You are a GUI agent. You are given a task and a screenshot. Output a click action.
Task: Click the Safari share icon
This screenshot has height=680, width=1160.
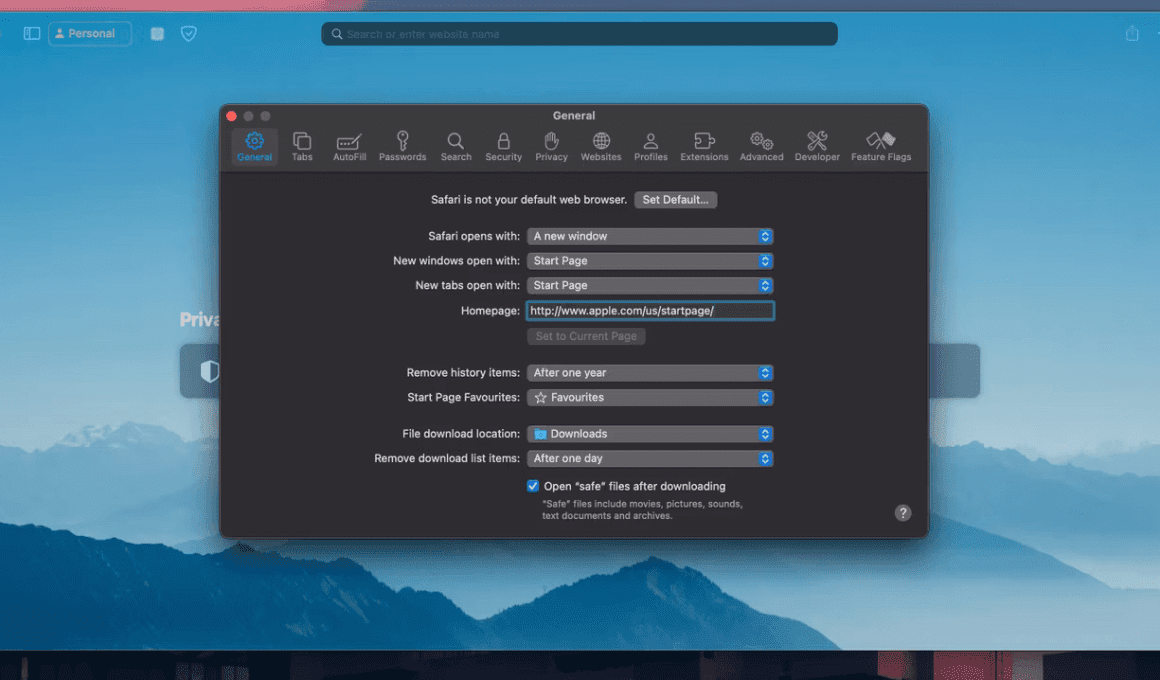pyautogui.click(x=1132, y=33)
